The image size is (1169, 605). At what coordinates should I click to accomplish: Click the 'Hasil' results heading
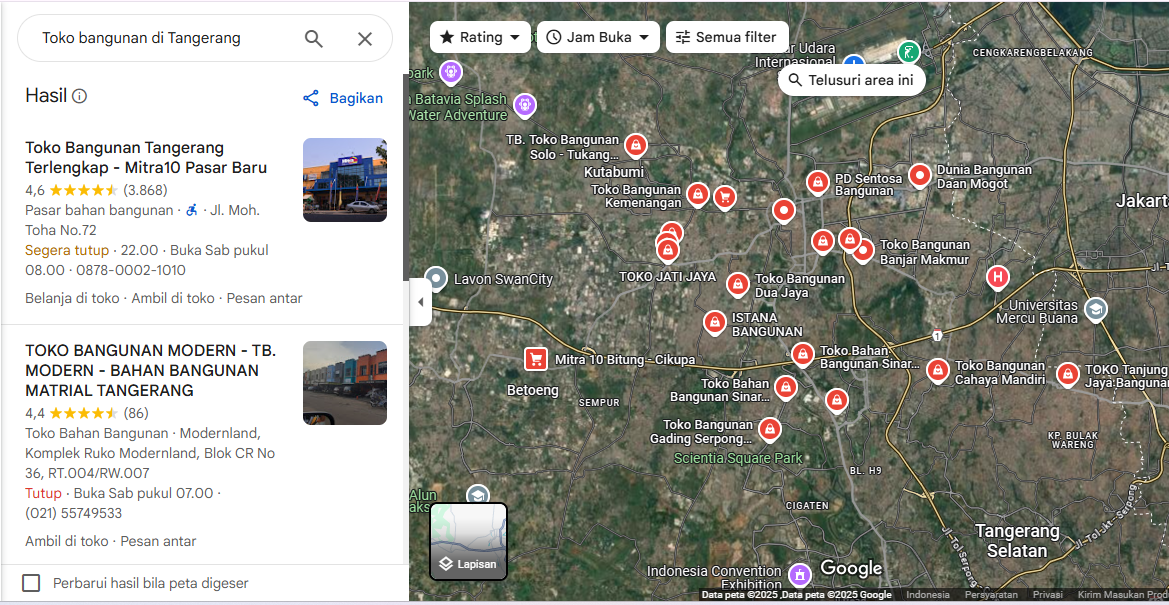(46, 95)
